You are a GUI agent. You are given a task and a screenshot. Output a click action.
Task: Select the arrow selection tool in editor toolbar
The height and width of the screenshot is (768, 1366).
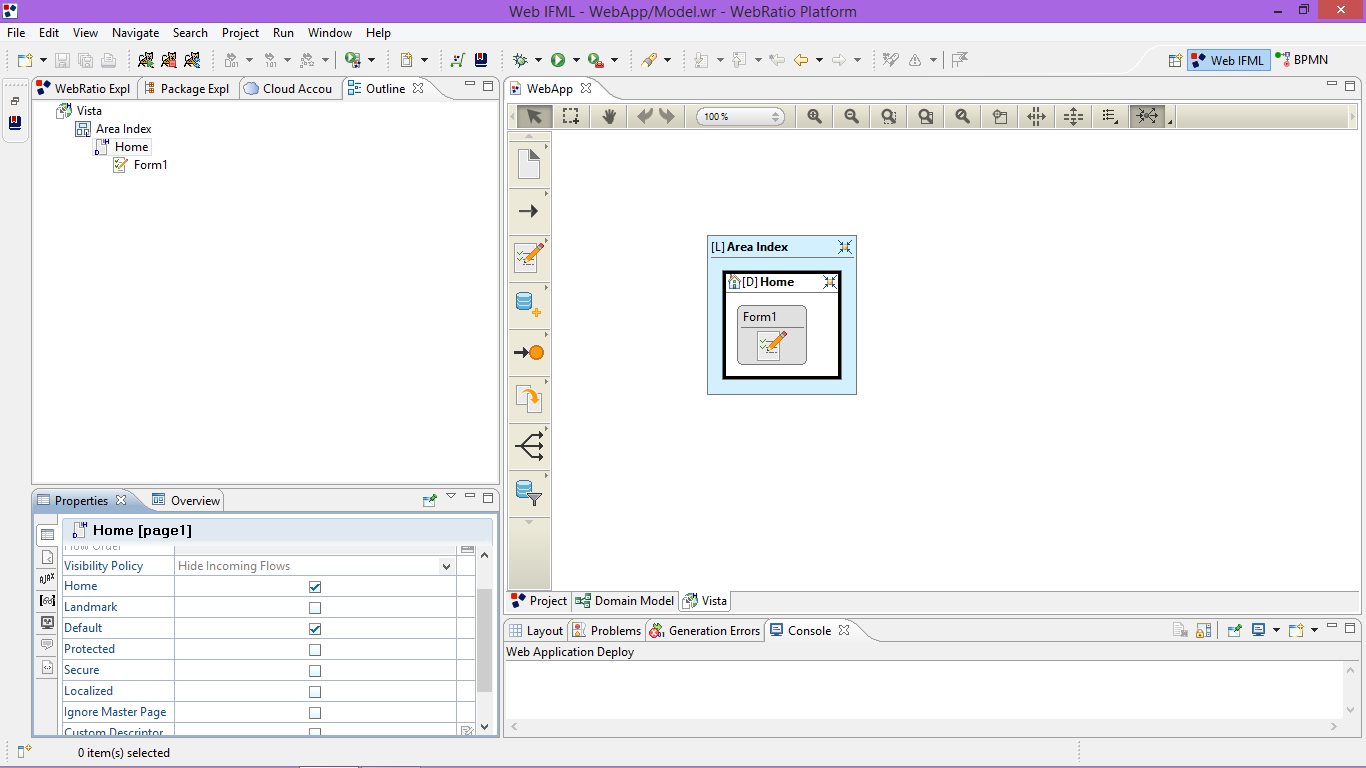pyautogui.click(x=533, y=116)
